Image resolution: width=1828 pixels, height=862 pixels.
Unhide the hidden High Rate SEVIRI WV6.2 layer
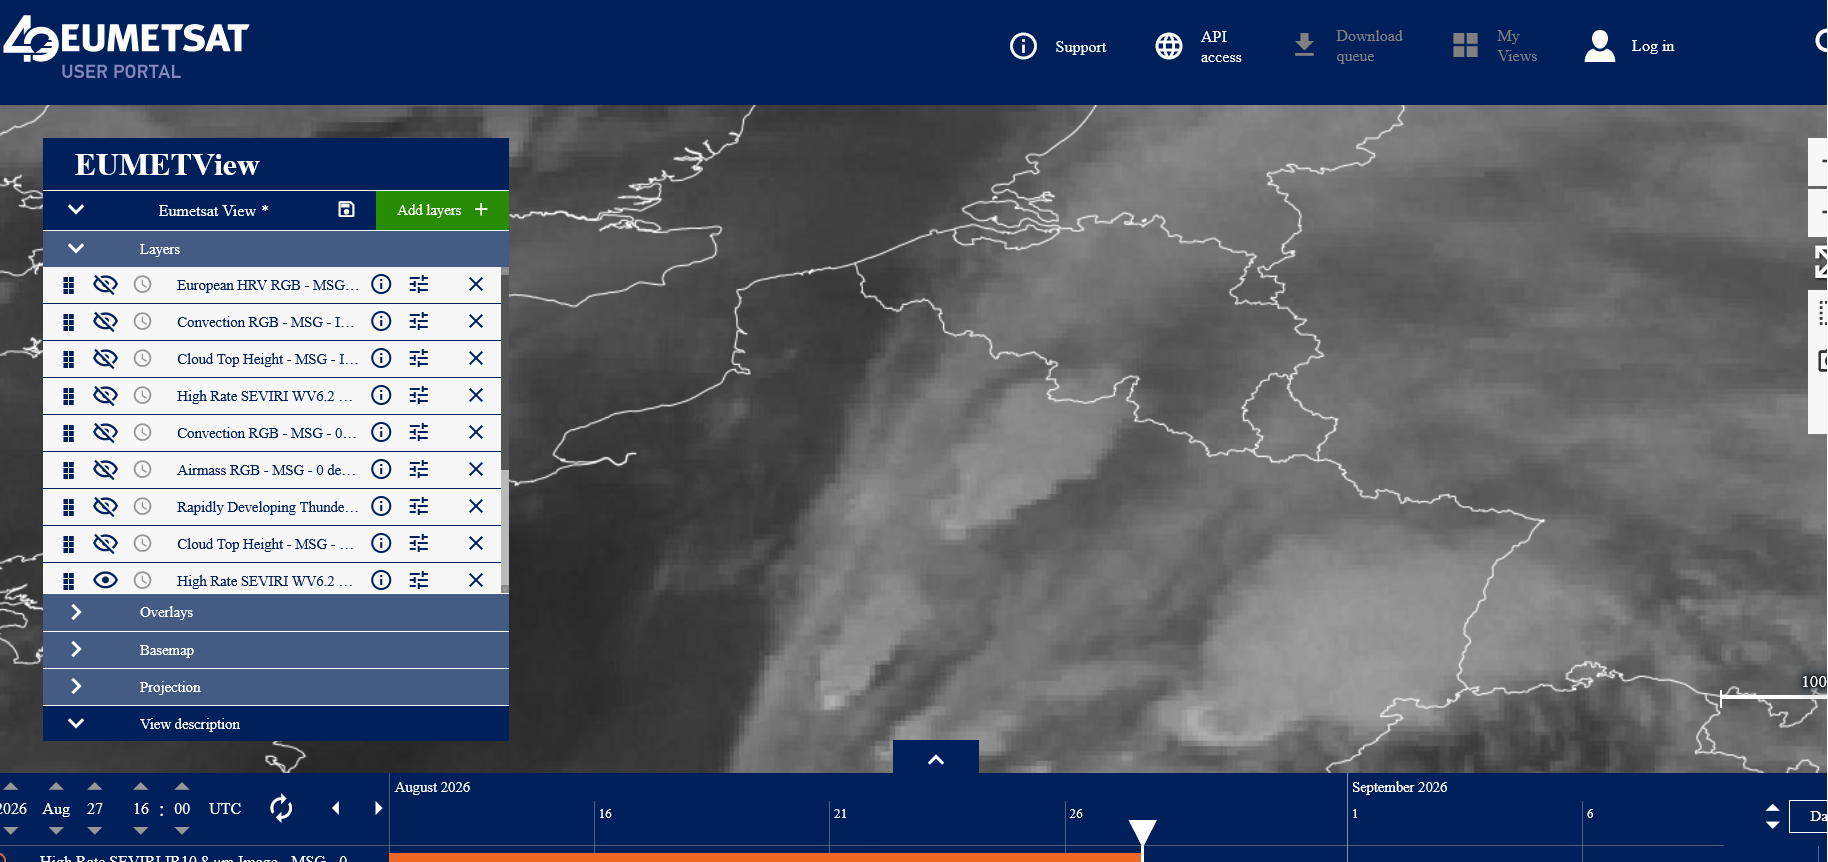pos(105,395)
